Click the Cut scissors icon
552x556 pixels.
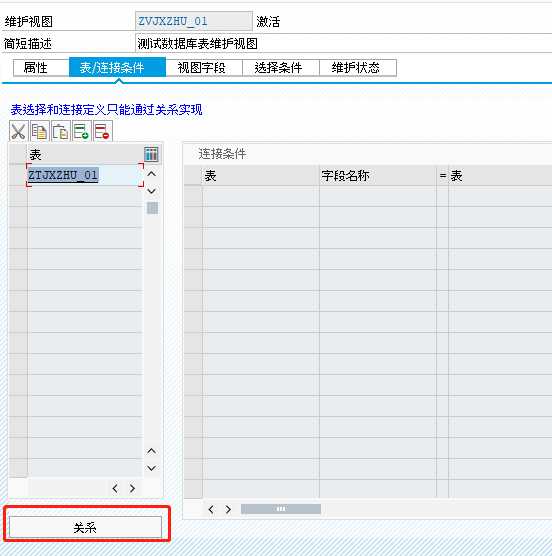point(18,131)
